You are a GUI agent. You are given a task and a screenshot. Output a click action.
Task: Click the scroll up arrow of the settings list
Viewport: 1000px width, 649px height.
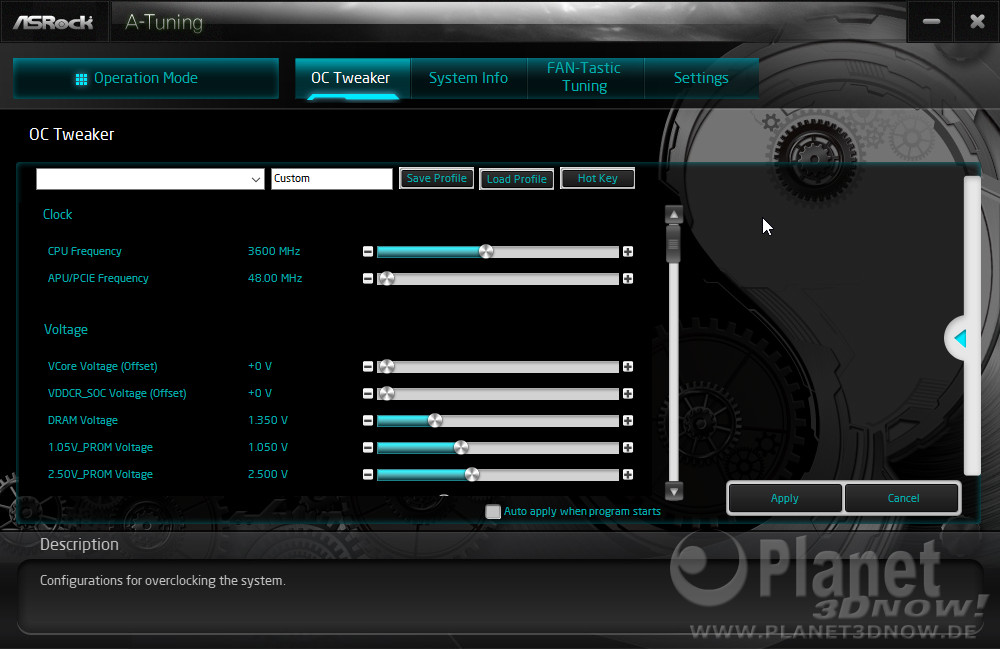674,215
